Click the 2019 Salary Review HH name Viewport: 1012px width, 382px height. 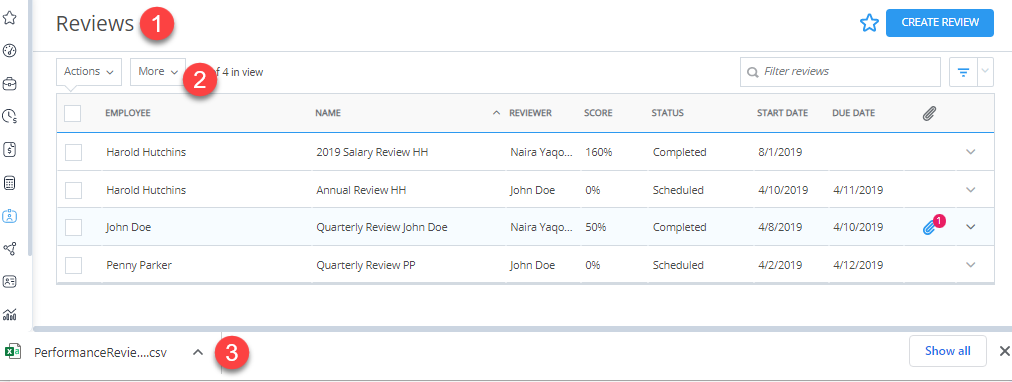click(372, 152)
